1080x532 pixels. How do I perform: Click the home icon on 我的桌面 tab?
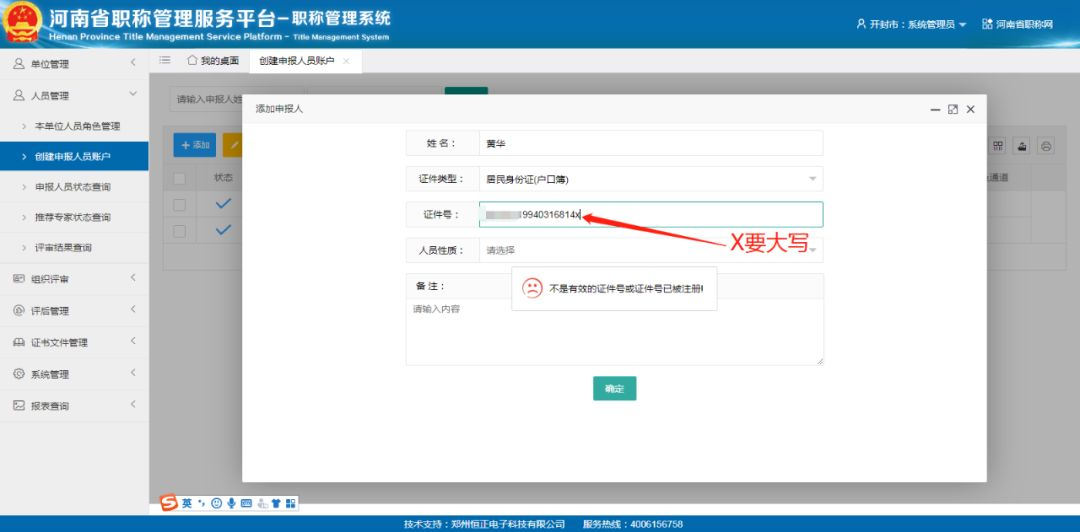192,61
